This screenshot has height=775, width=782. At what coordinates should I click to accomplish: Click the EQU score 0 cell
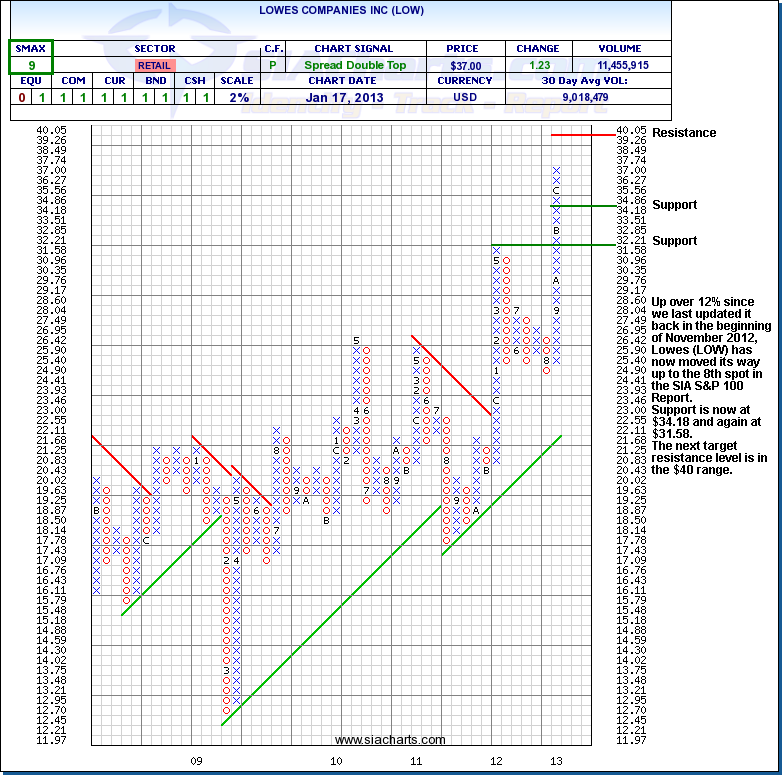(20, 98)
